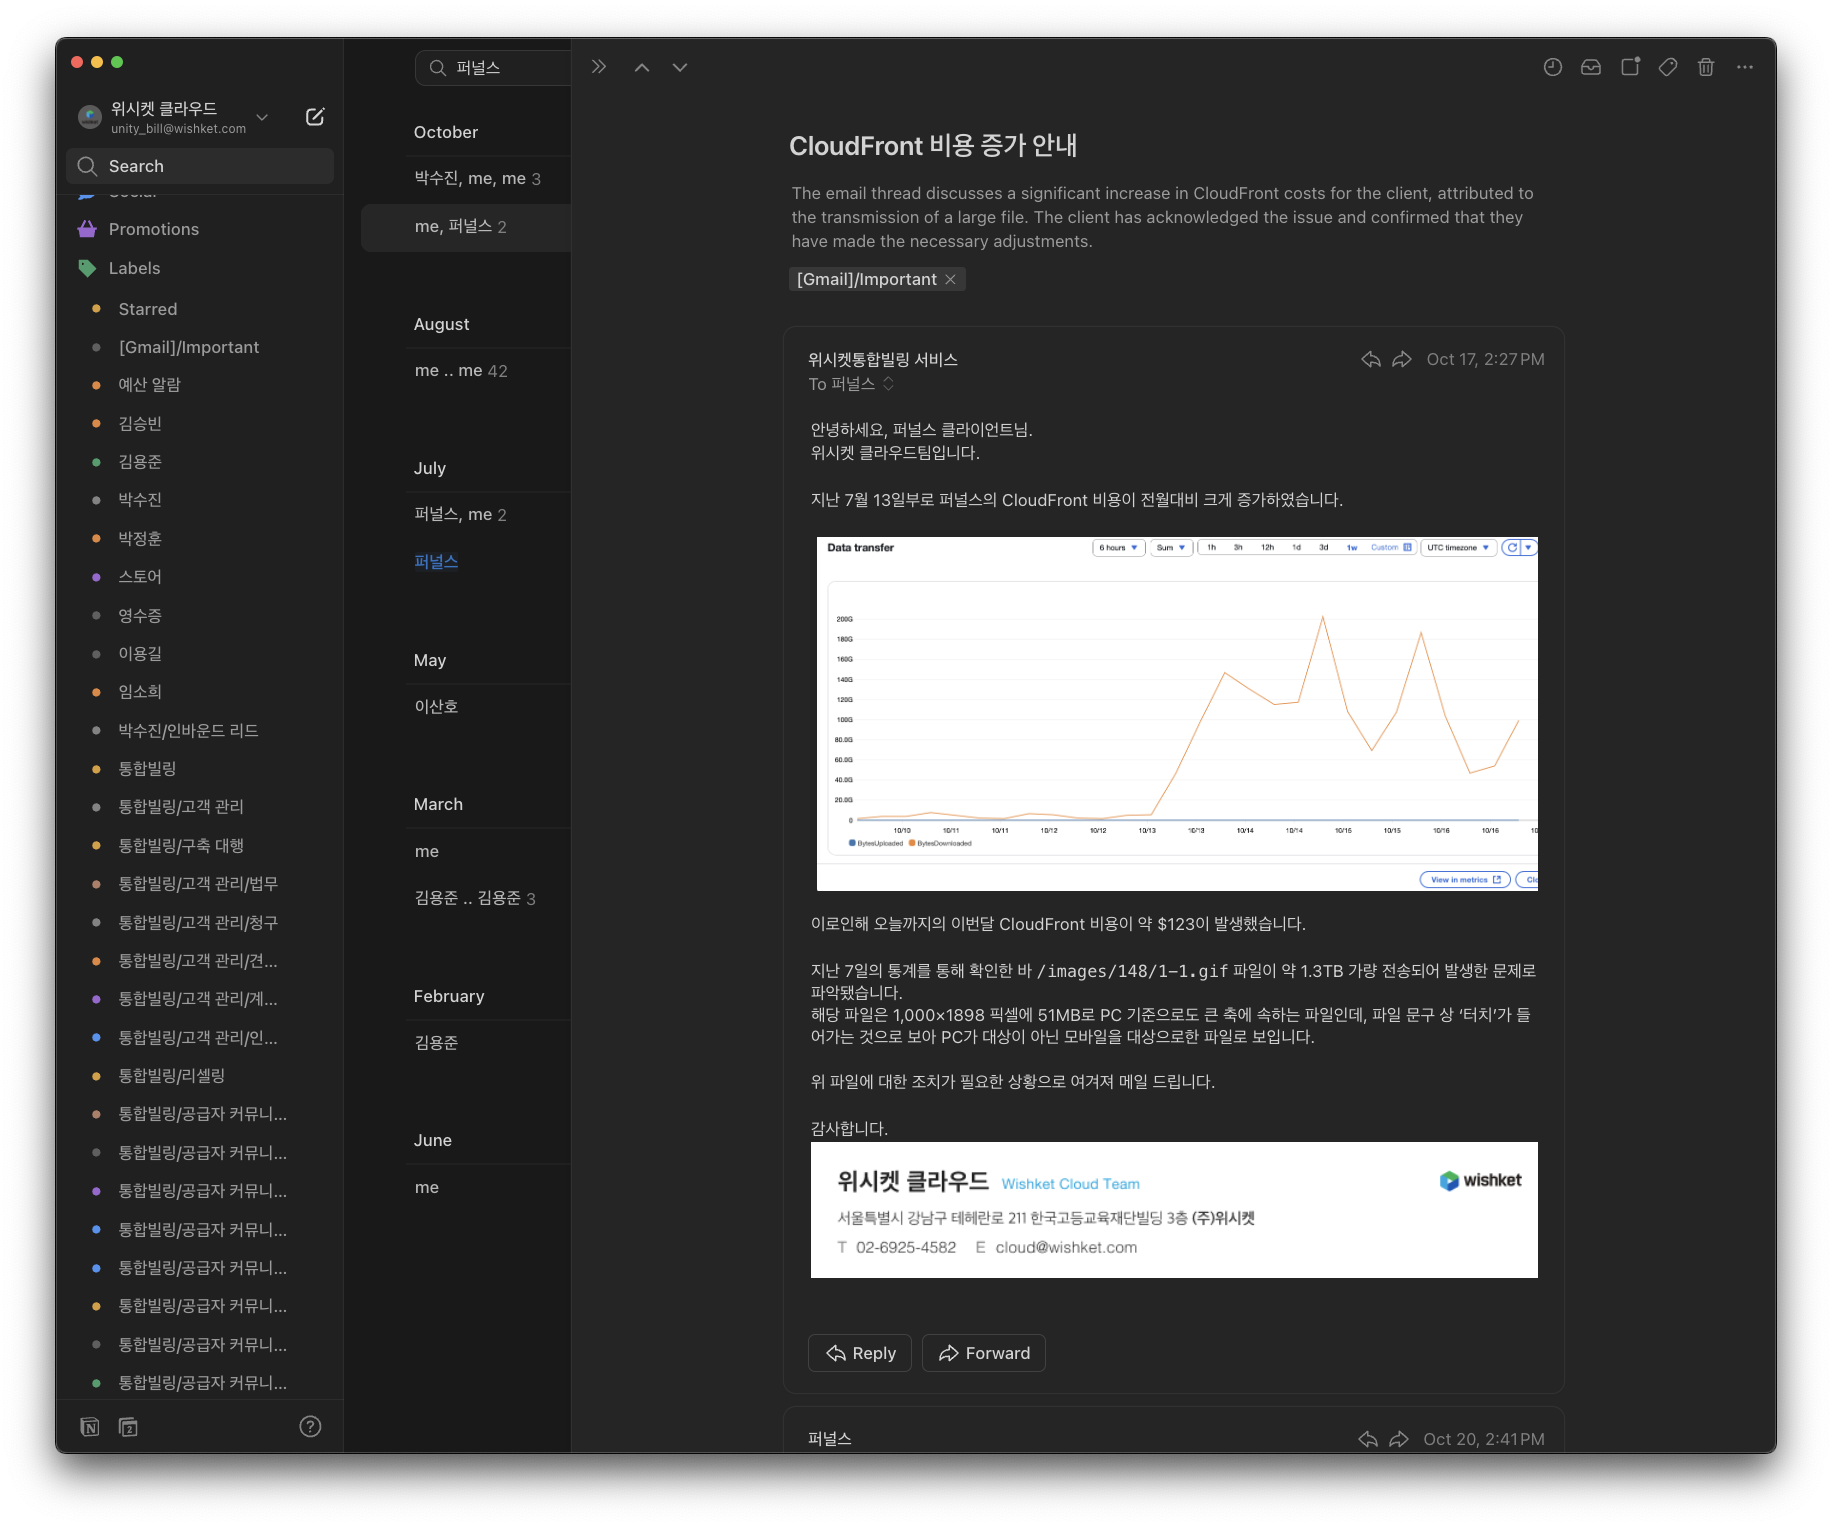
Task: Open the August me .. me 42 thread
Action: point(461,371)
